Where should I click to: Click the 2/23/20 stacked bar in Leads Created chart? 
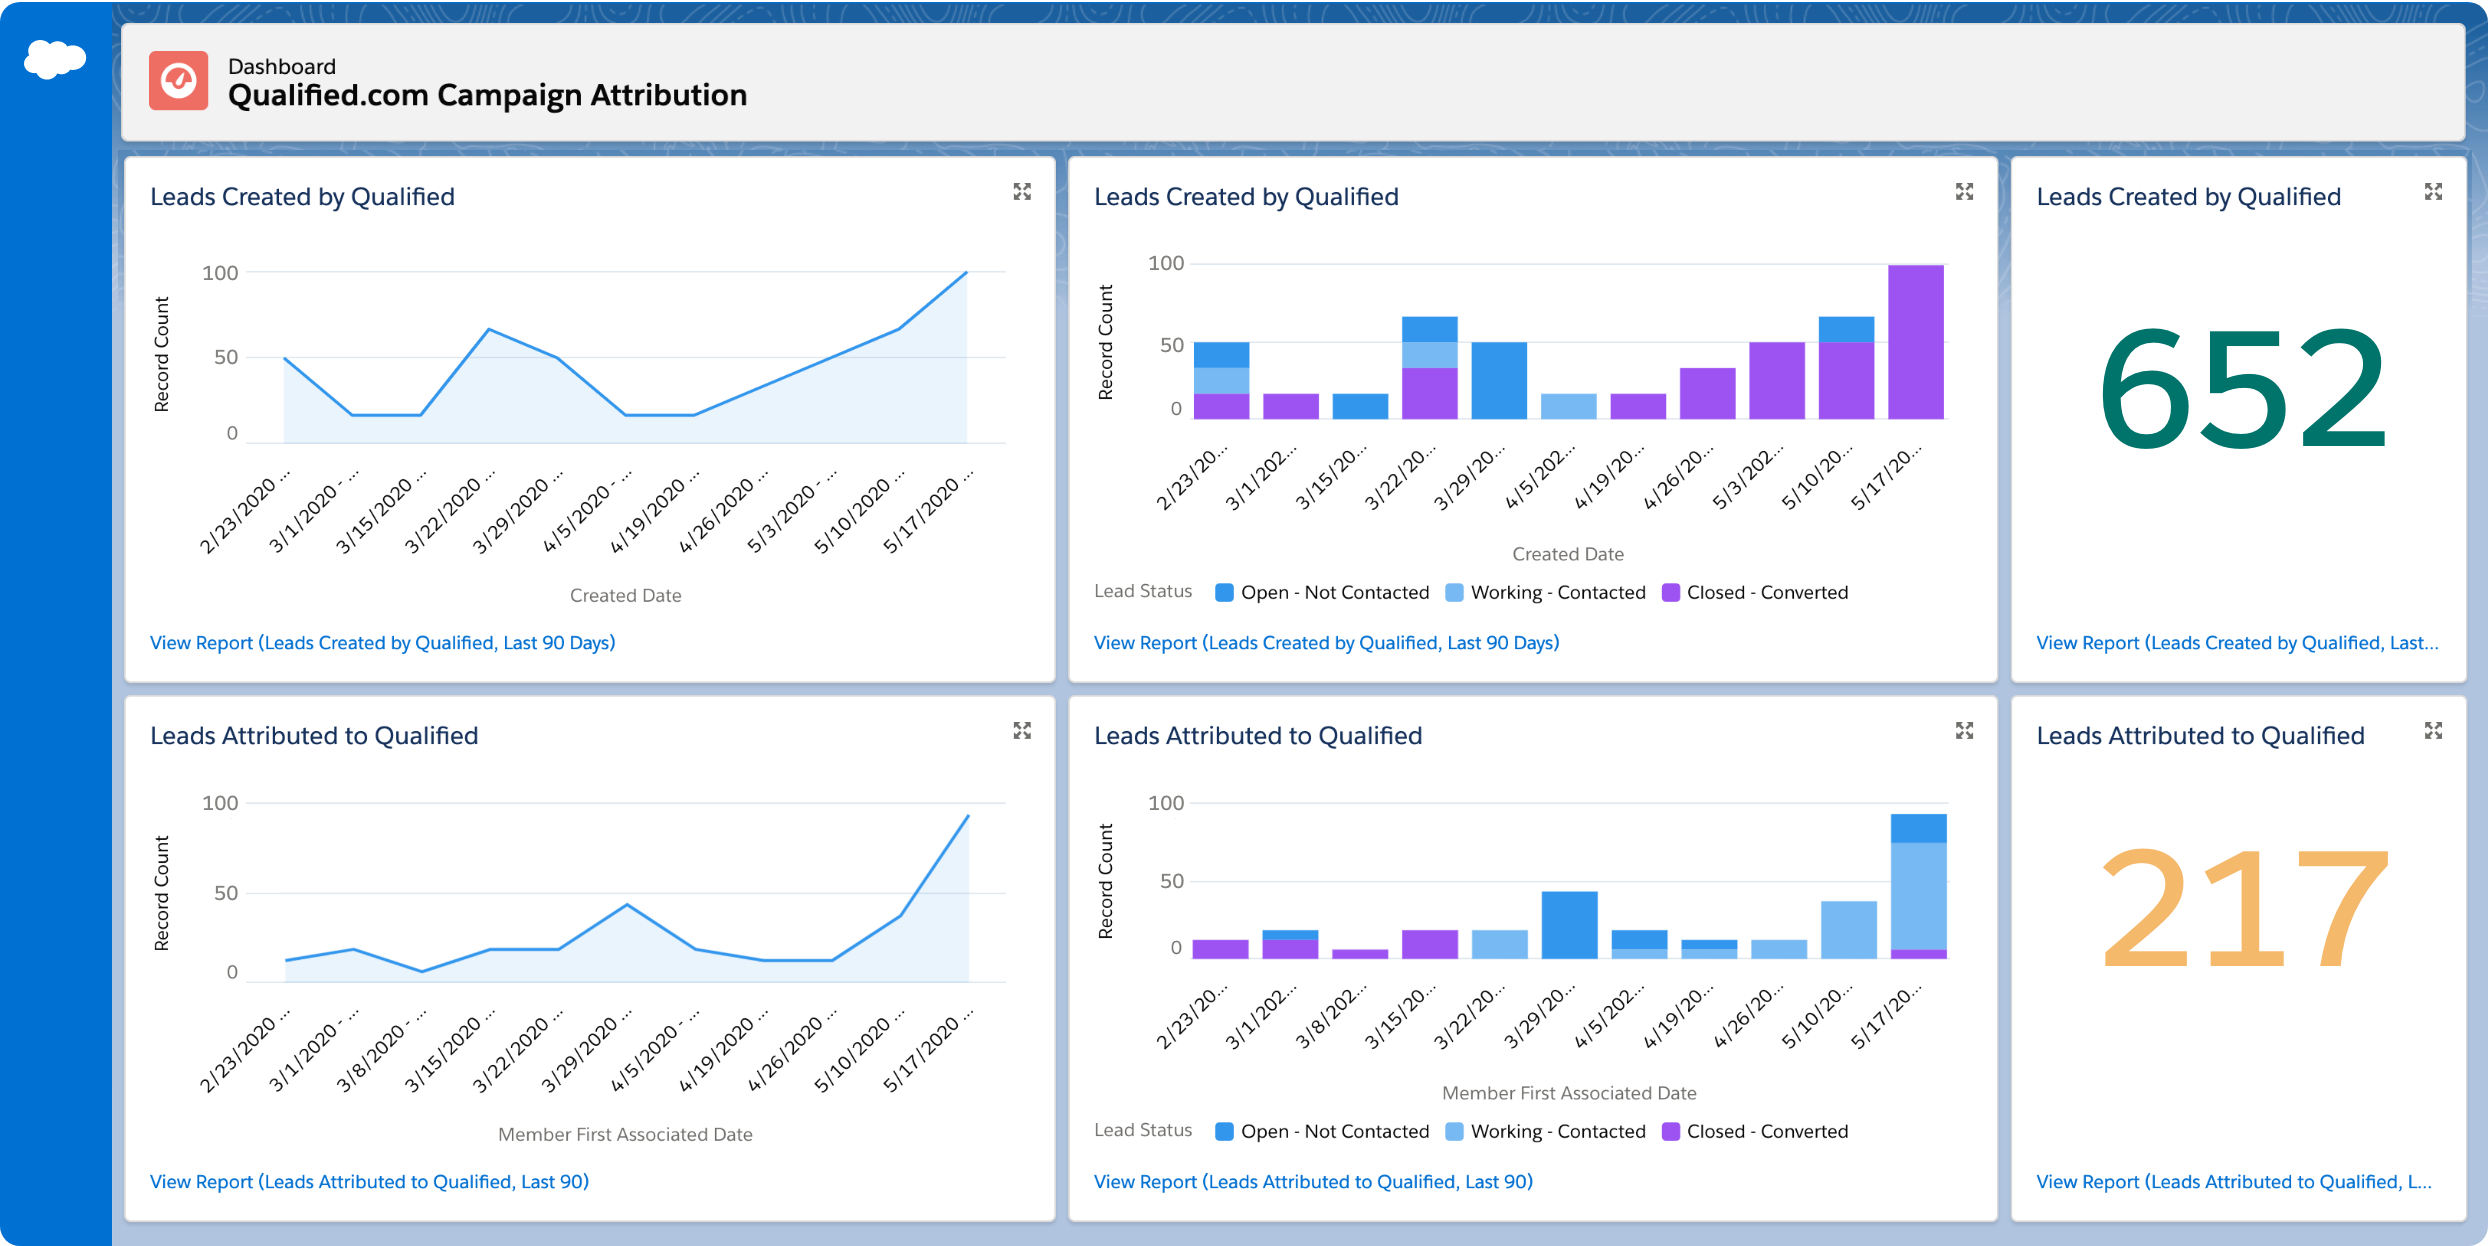[1221, 381]
